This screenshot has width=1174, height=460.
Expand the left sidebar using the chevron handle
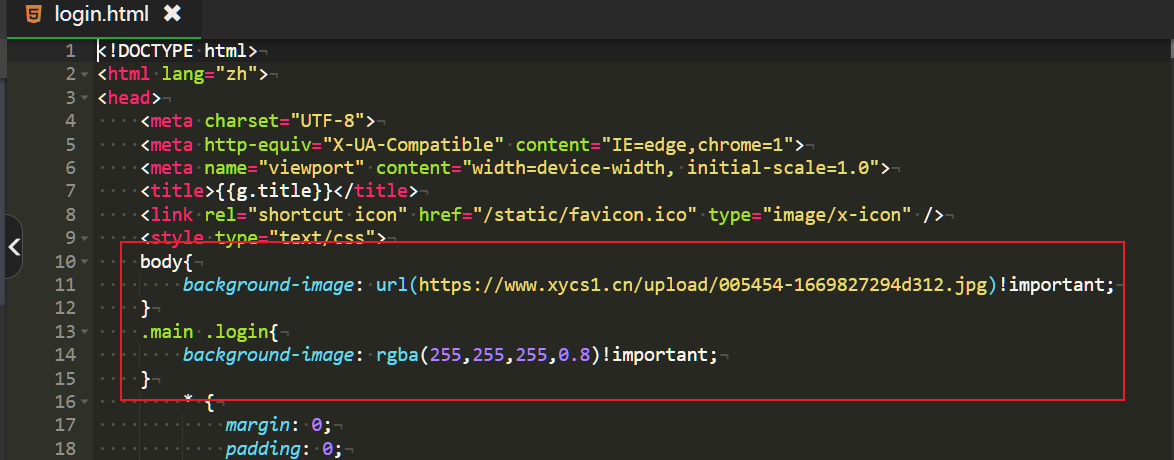(x=13, y=246)
